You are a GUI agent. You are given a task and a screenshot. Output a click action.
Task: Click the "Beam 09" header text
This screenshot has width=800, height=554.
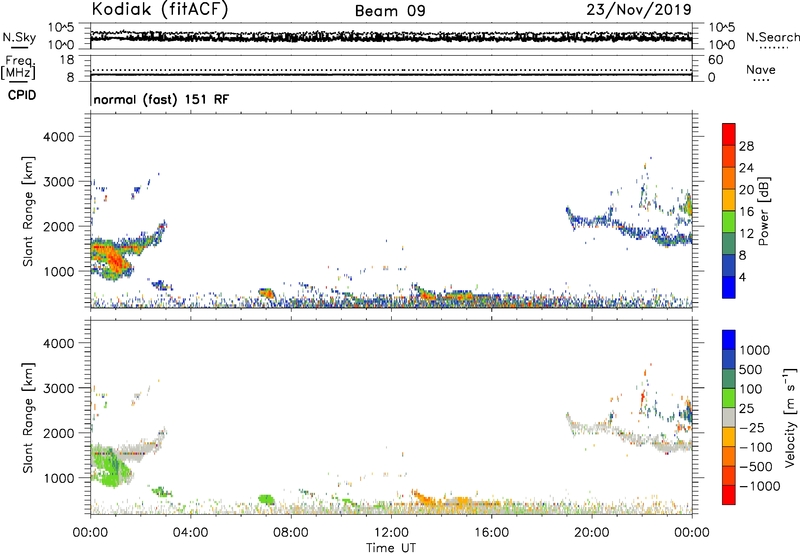[390, 11]
